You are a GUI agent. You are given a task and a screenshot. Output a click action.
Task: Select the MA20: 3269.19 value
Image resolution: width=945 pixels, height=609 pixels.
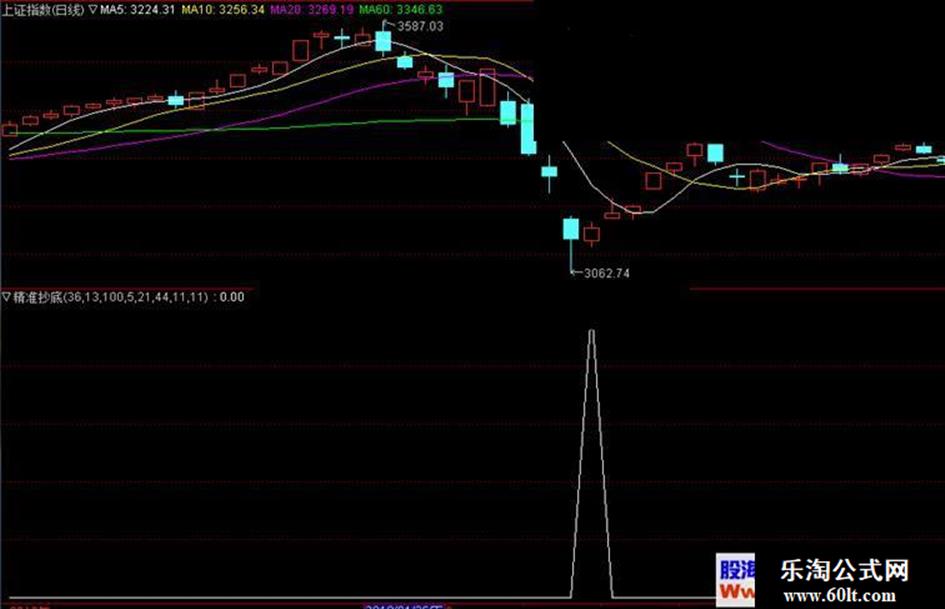click(x=312, y=10)
